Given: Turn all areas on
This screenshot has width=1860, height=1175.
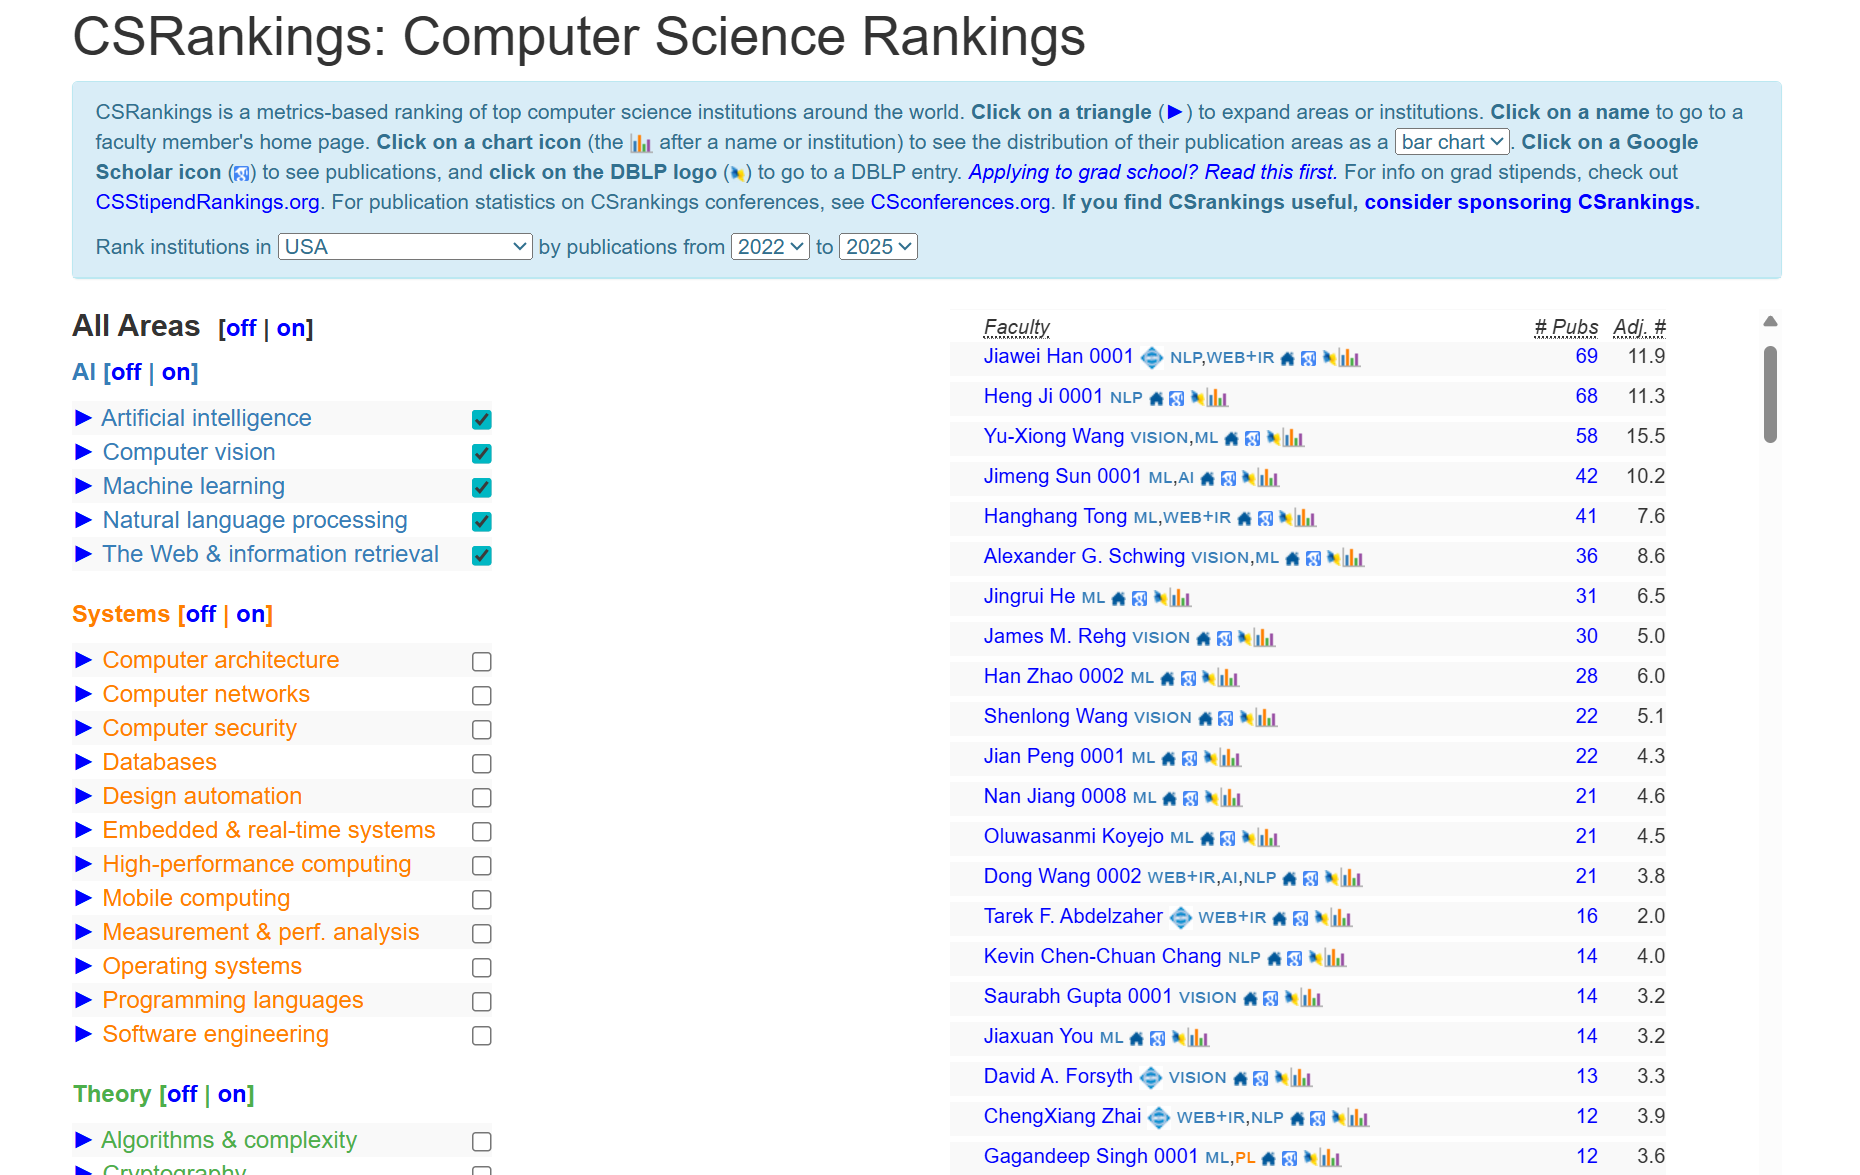Looking at the screenshot, I should [291, 328].
